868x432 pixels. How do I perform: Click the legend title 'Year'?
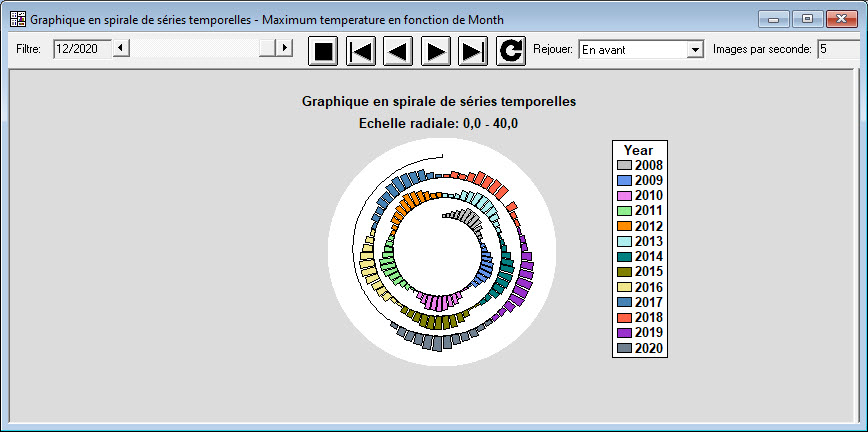tap(638, 150)
